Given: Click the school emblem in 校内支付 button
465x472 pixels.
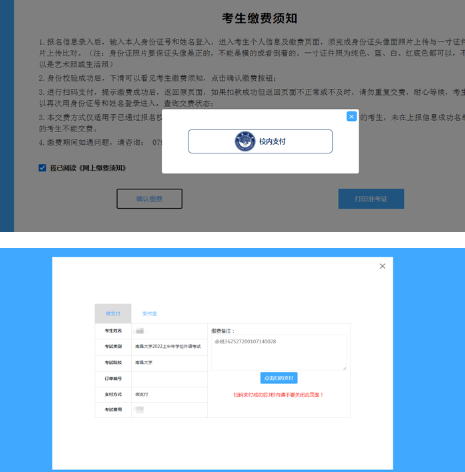Looking at the screenshot, I should [x=245, y=141].
